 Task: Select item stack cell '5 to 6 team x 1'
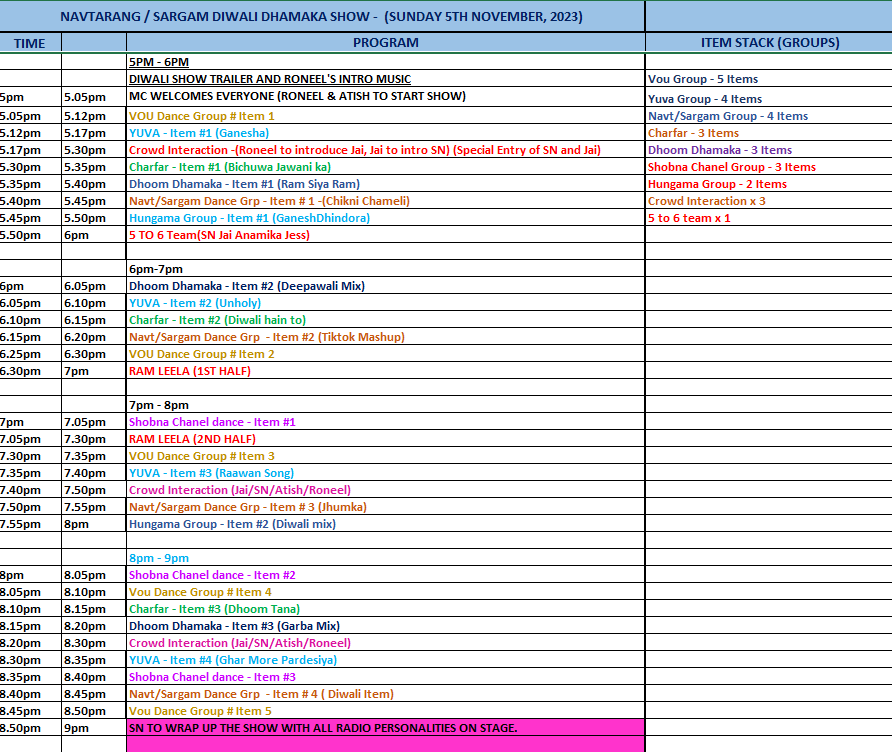point(769,218)
